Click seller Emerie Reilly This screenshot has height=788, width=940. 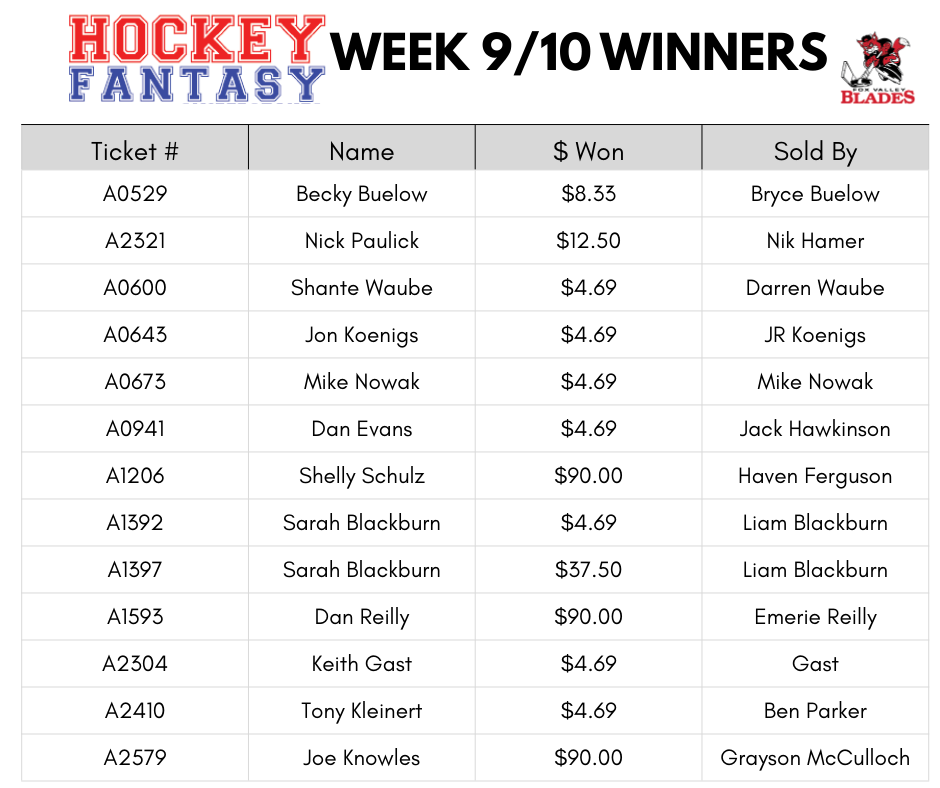pos(815,617)
